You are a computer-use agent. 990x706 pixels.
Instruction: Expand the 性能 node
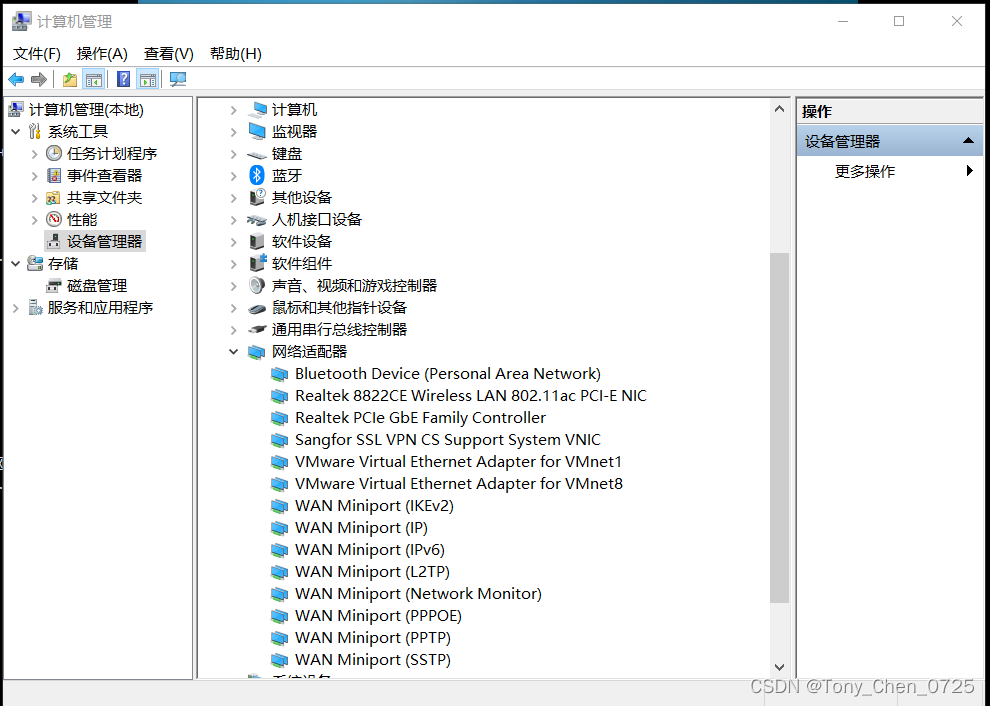click(x=35, y=220)
